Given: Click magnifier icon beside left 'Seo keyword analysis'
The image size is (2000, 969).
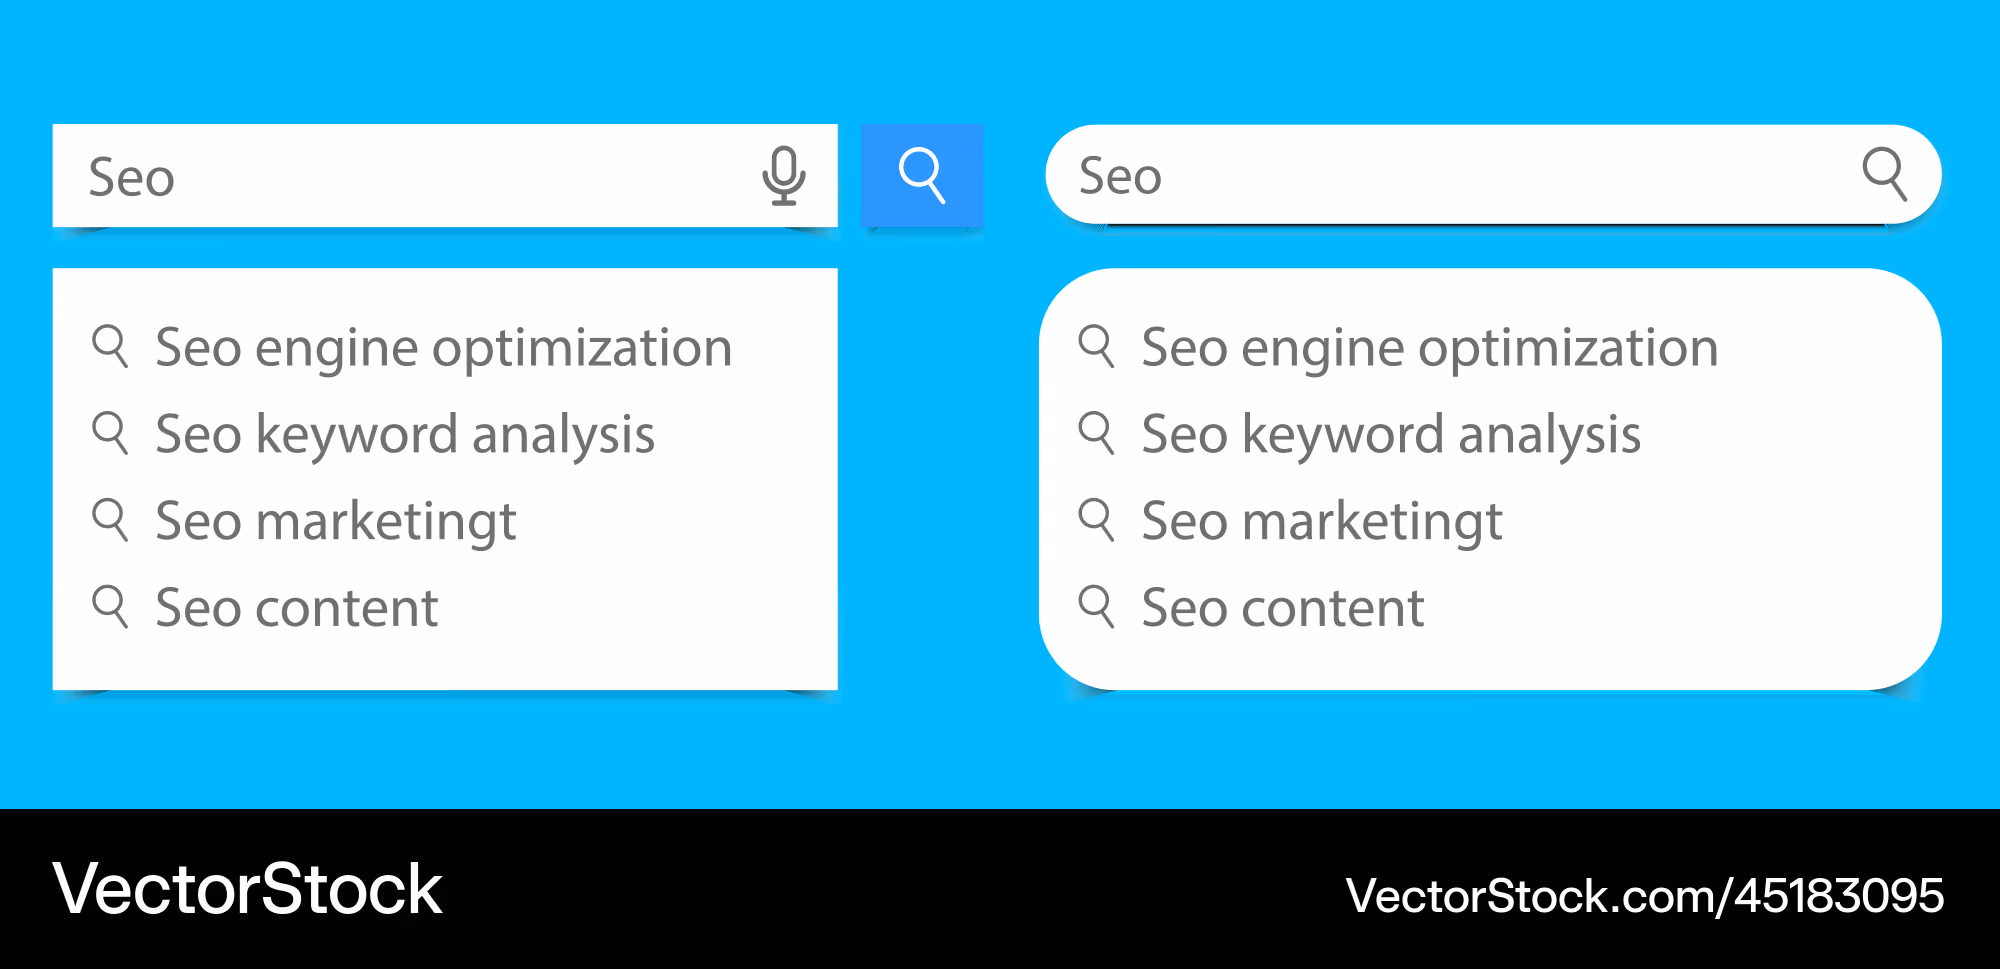Looking at the screenshot, I should coord(110,433).
